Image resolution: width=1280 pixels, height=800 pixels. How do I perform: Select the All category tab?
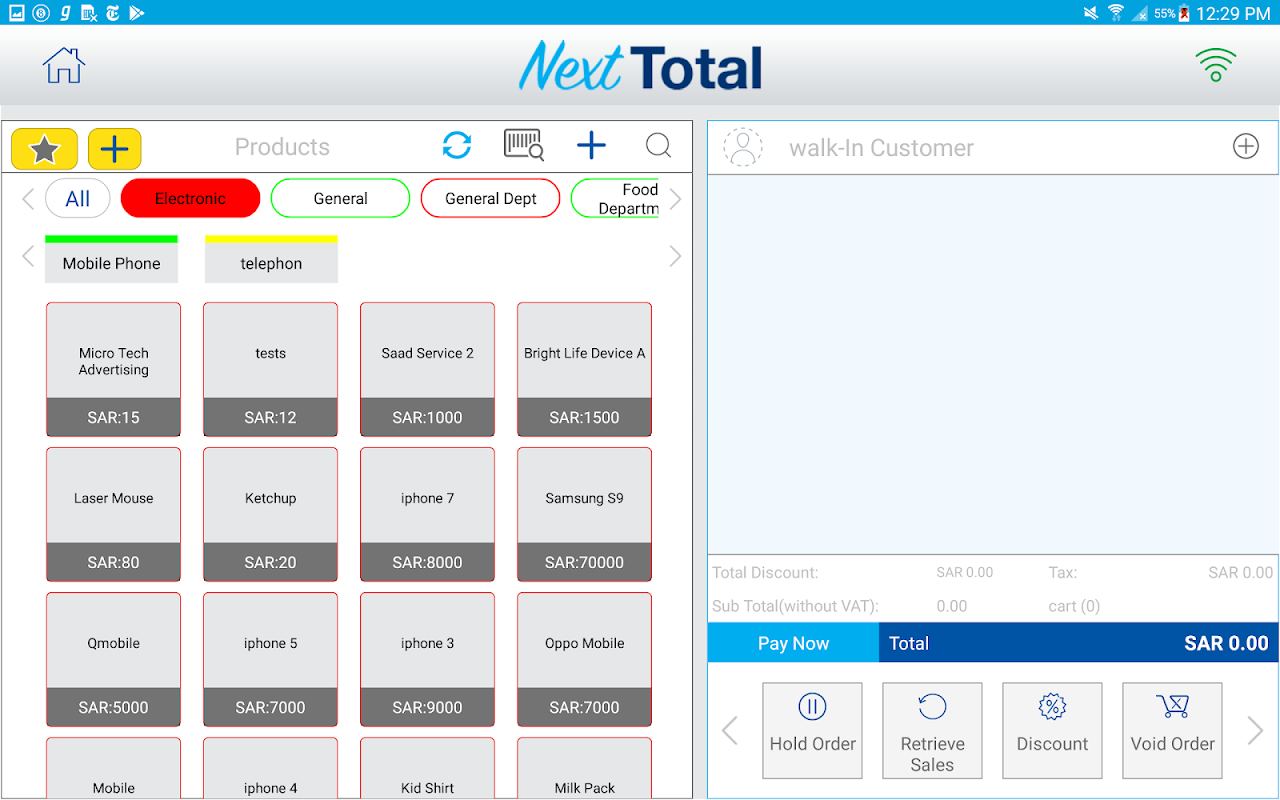pyautogui.click(x=78, y=198)
